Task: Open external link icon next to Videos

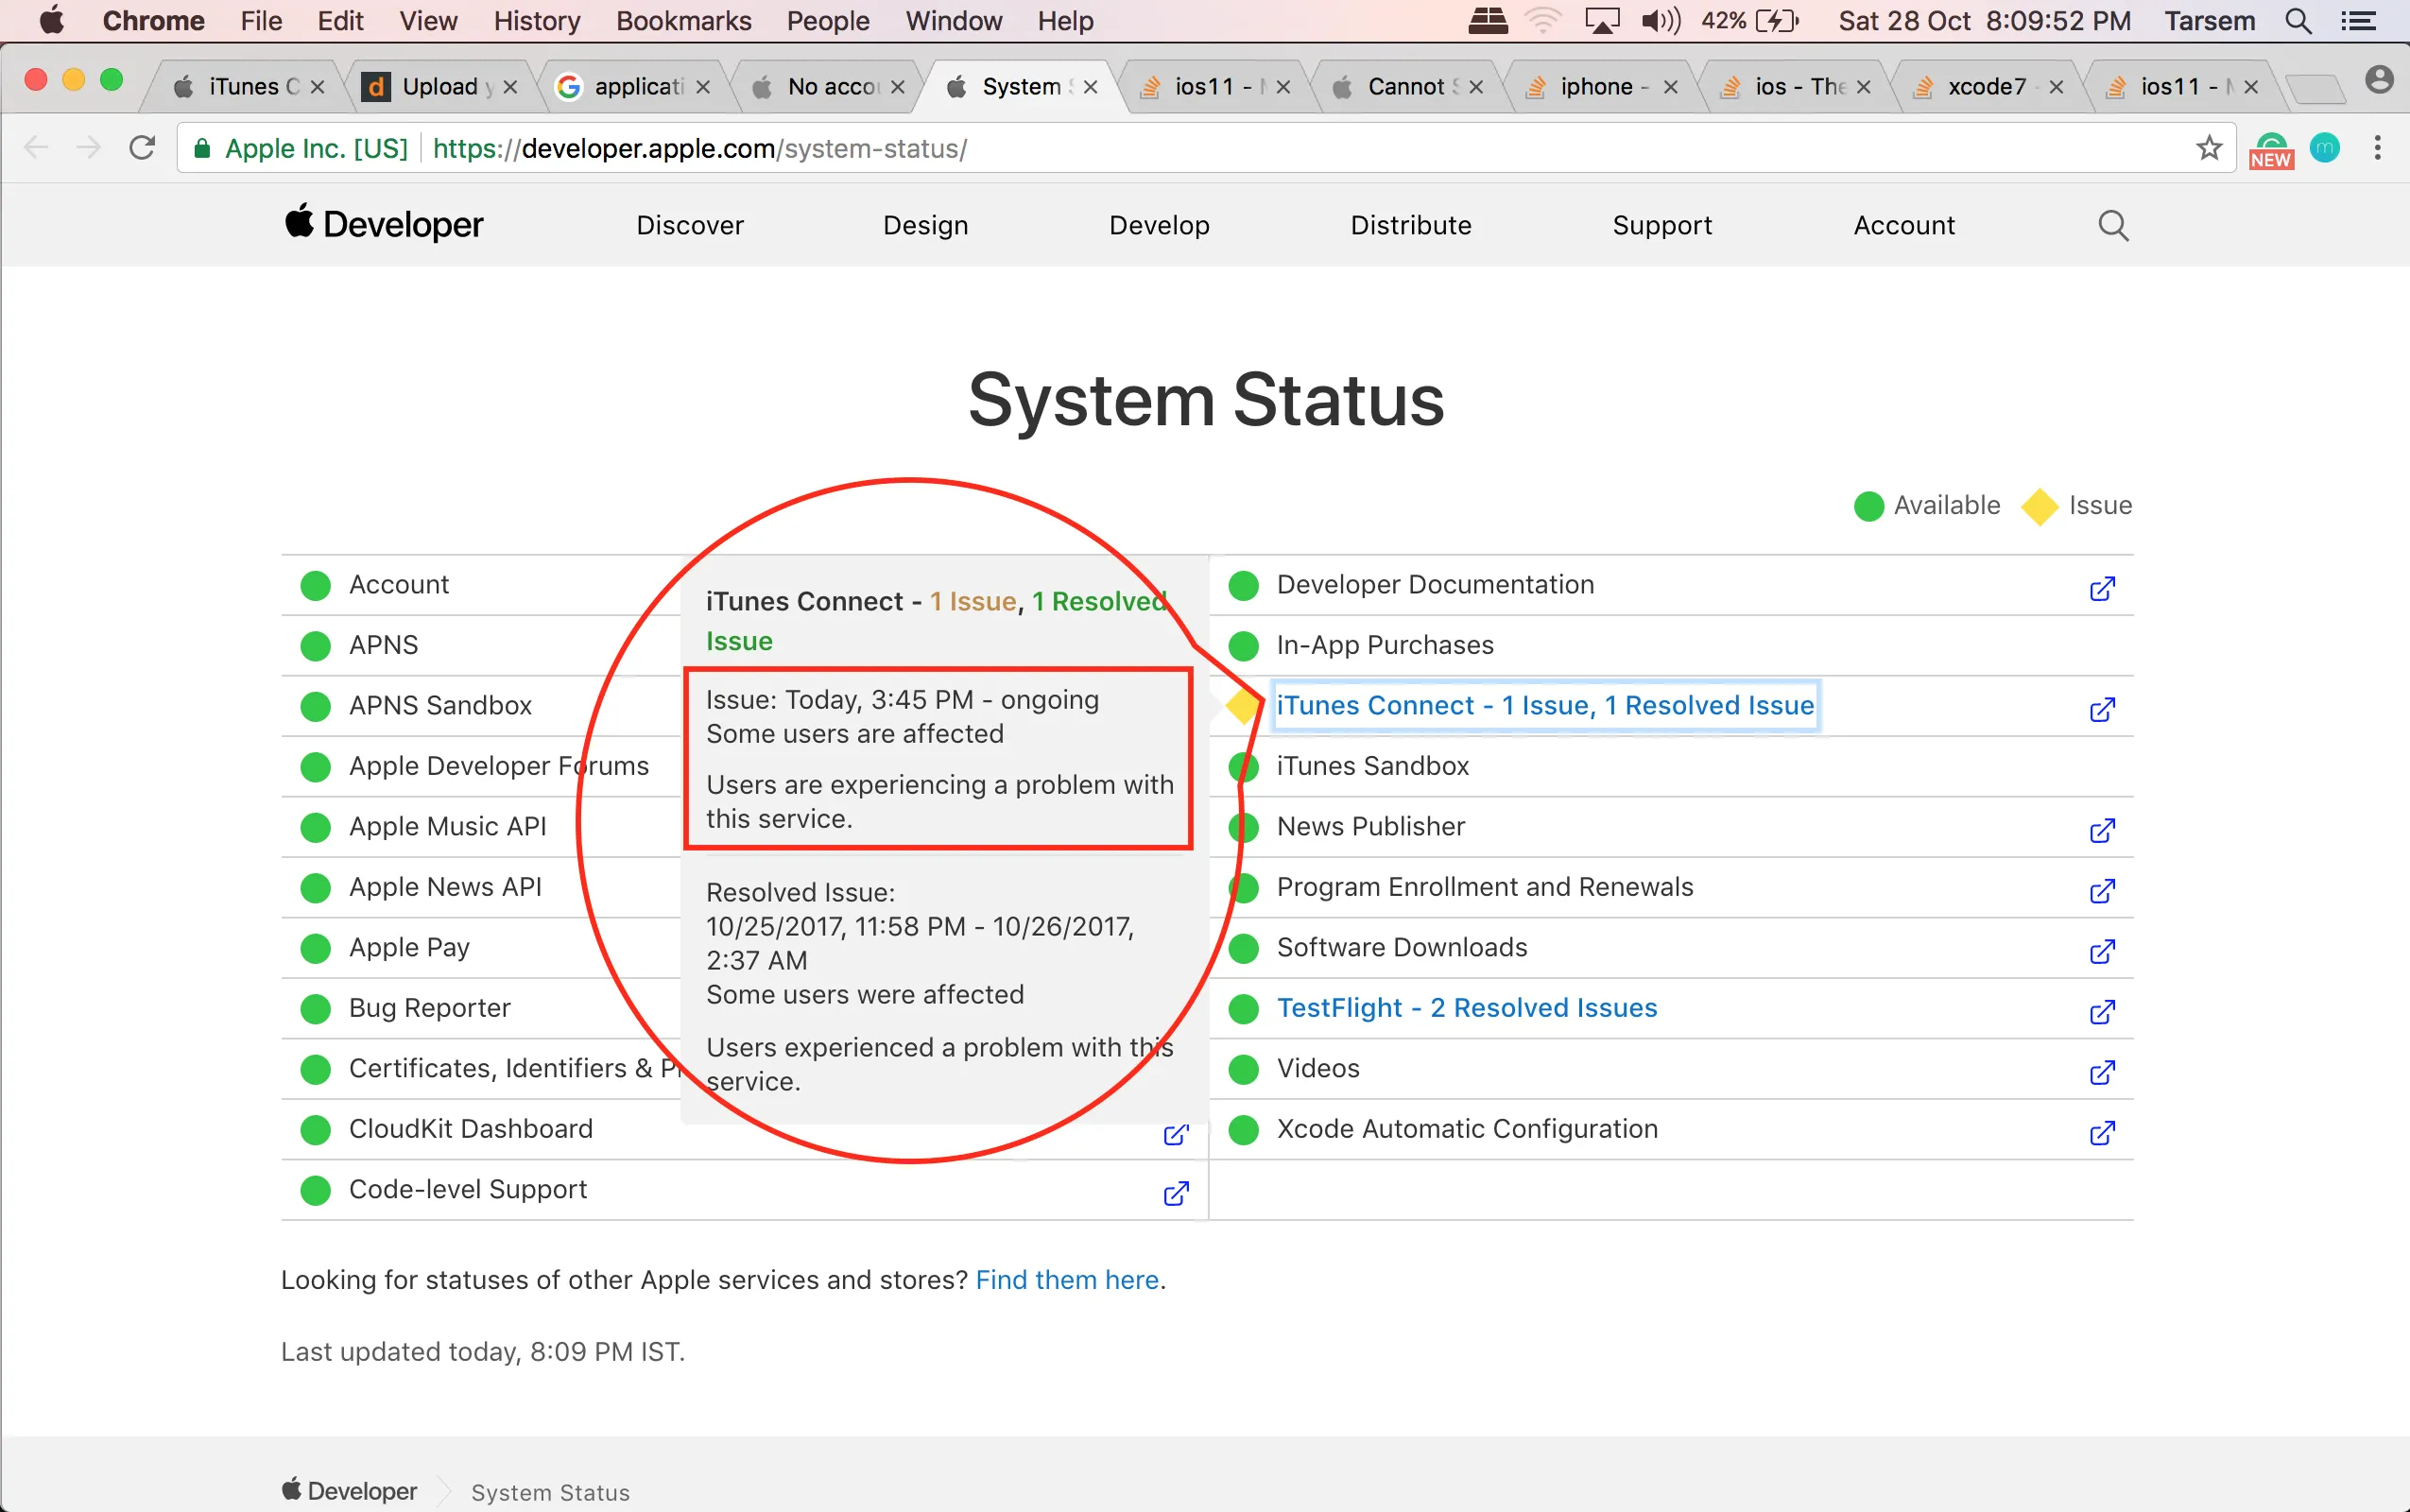Action: (x=2102, y=1072)
